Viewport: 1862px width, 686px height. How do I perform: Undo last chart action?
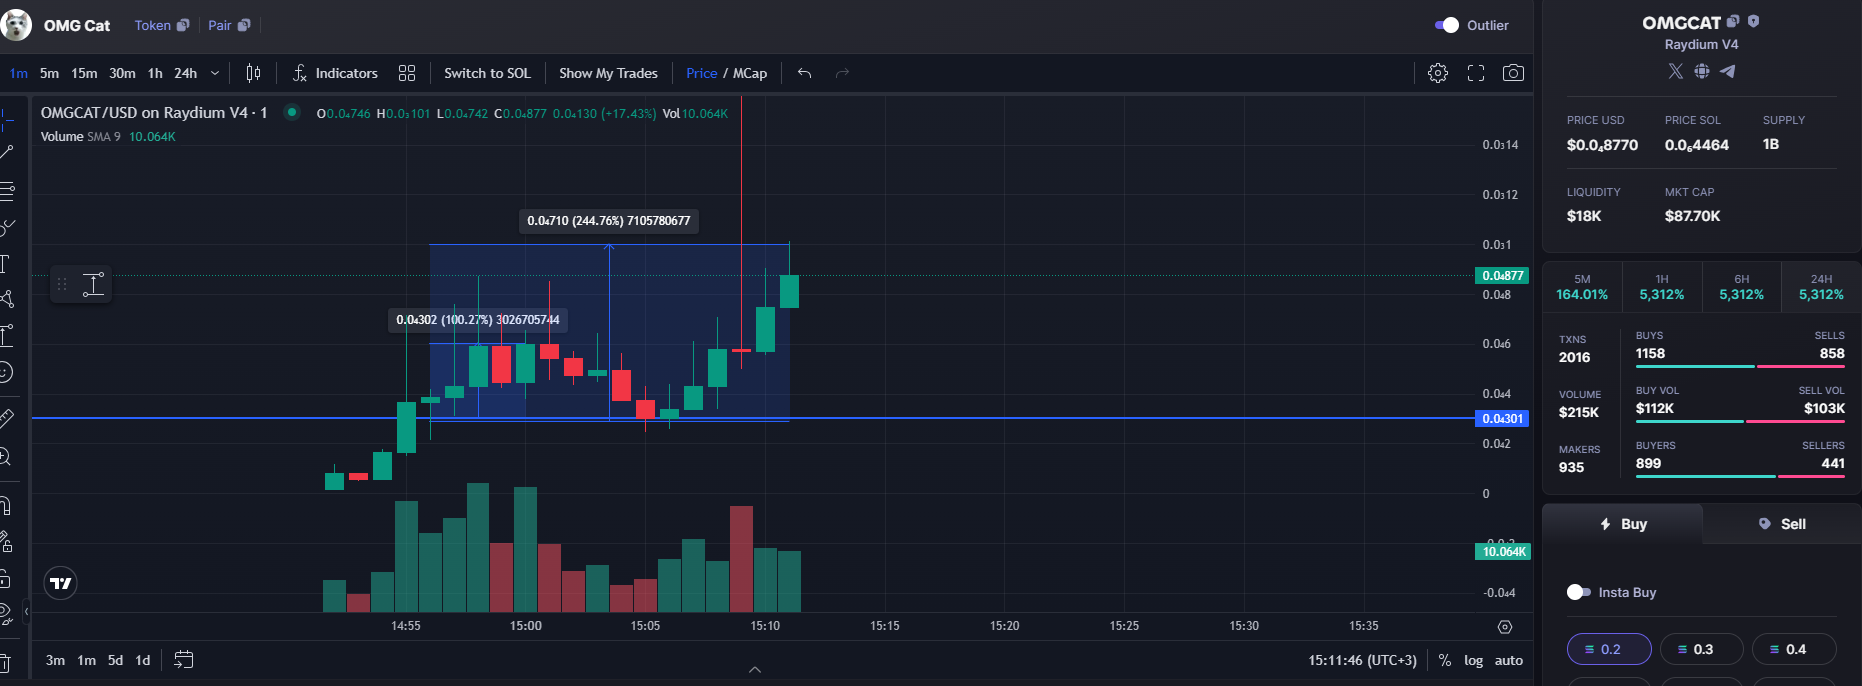(x=805, y=73)
